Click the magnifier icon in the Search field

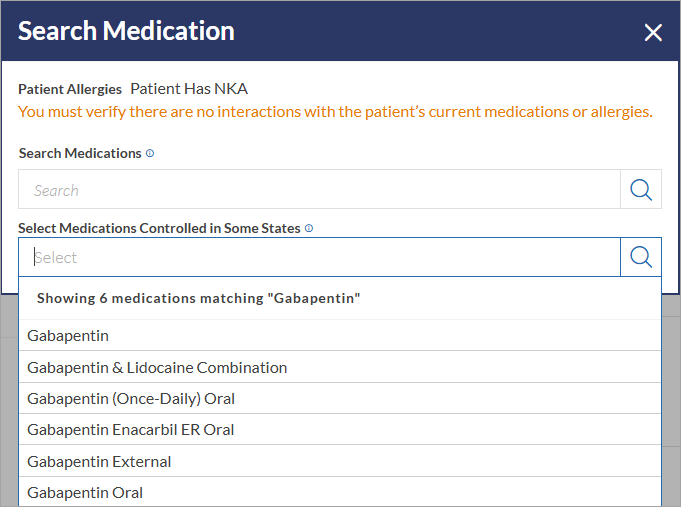pos(641,189)
